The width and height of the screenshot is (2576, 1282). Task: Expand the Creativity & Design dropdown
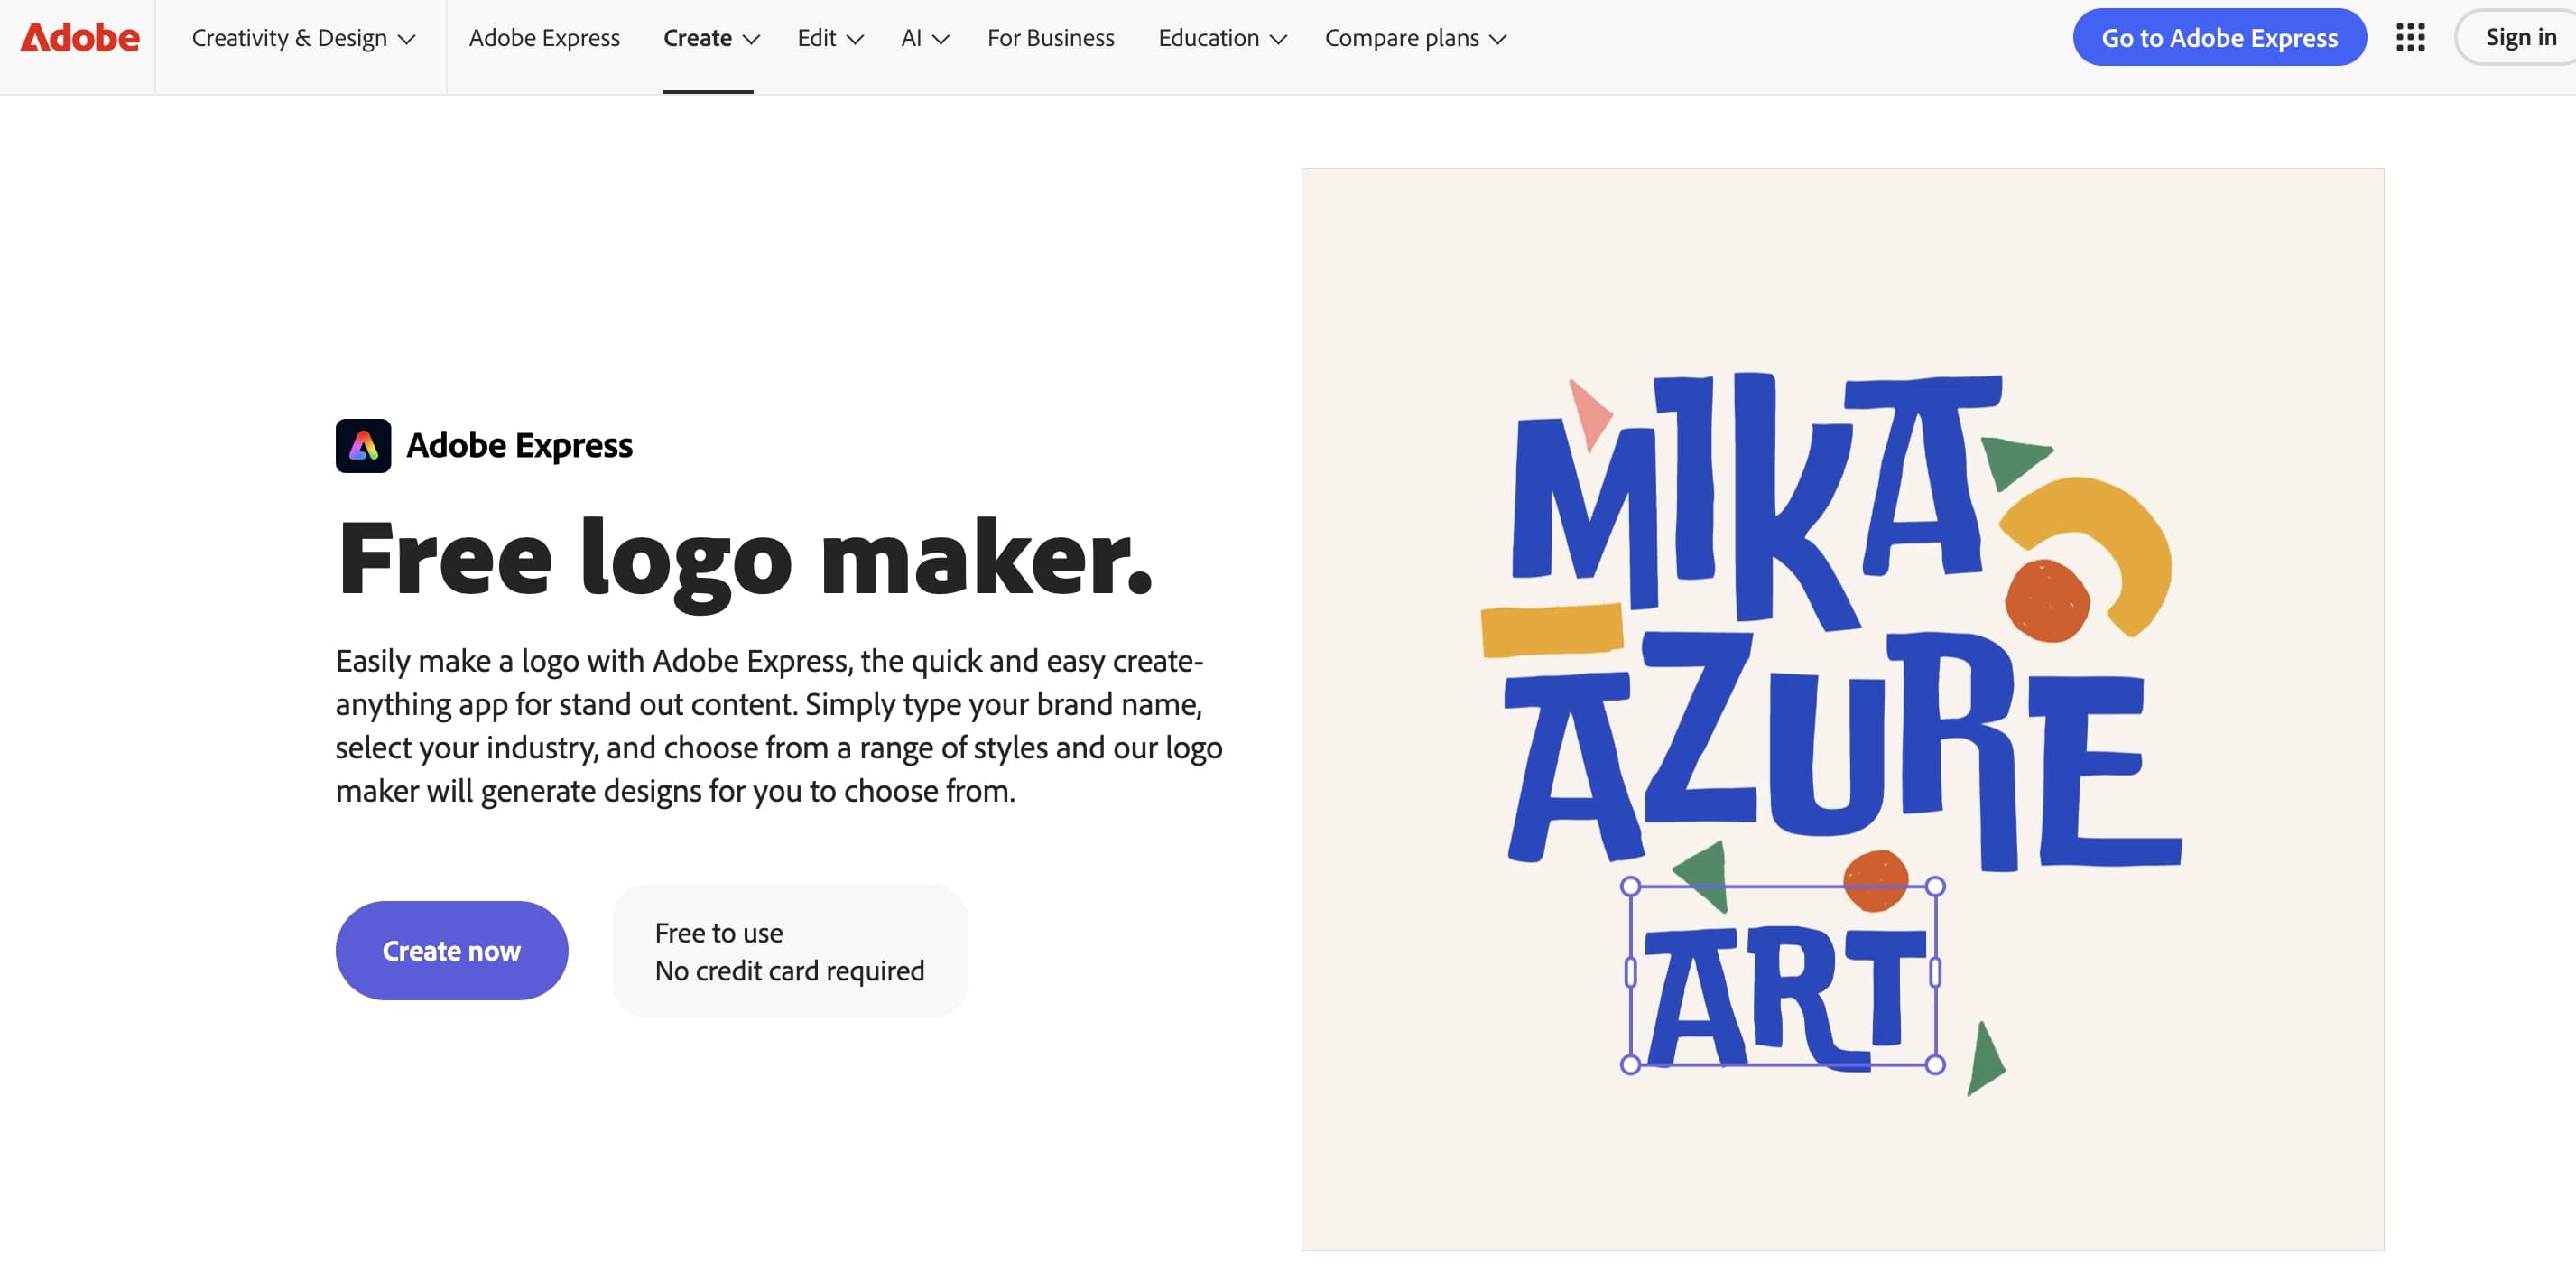302,38
